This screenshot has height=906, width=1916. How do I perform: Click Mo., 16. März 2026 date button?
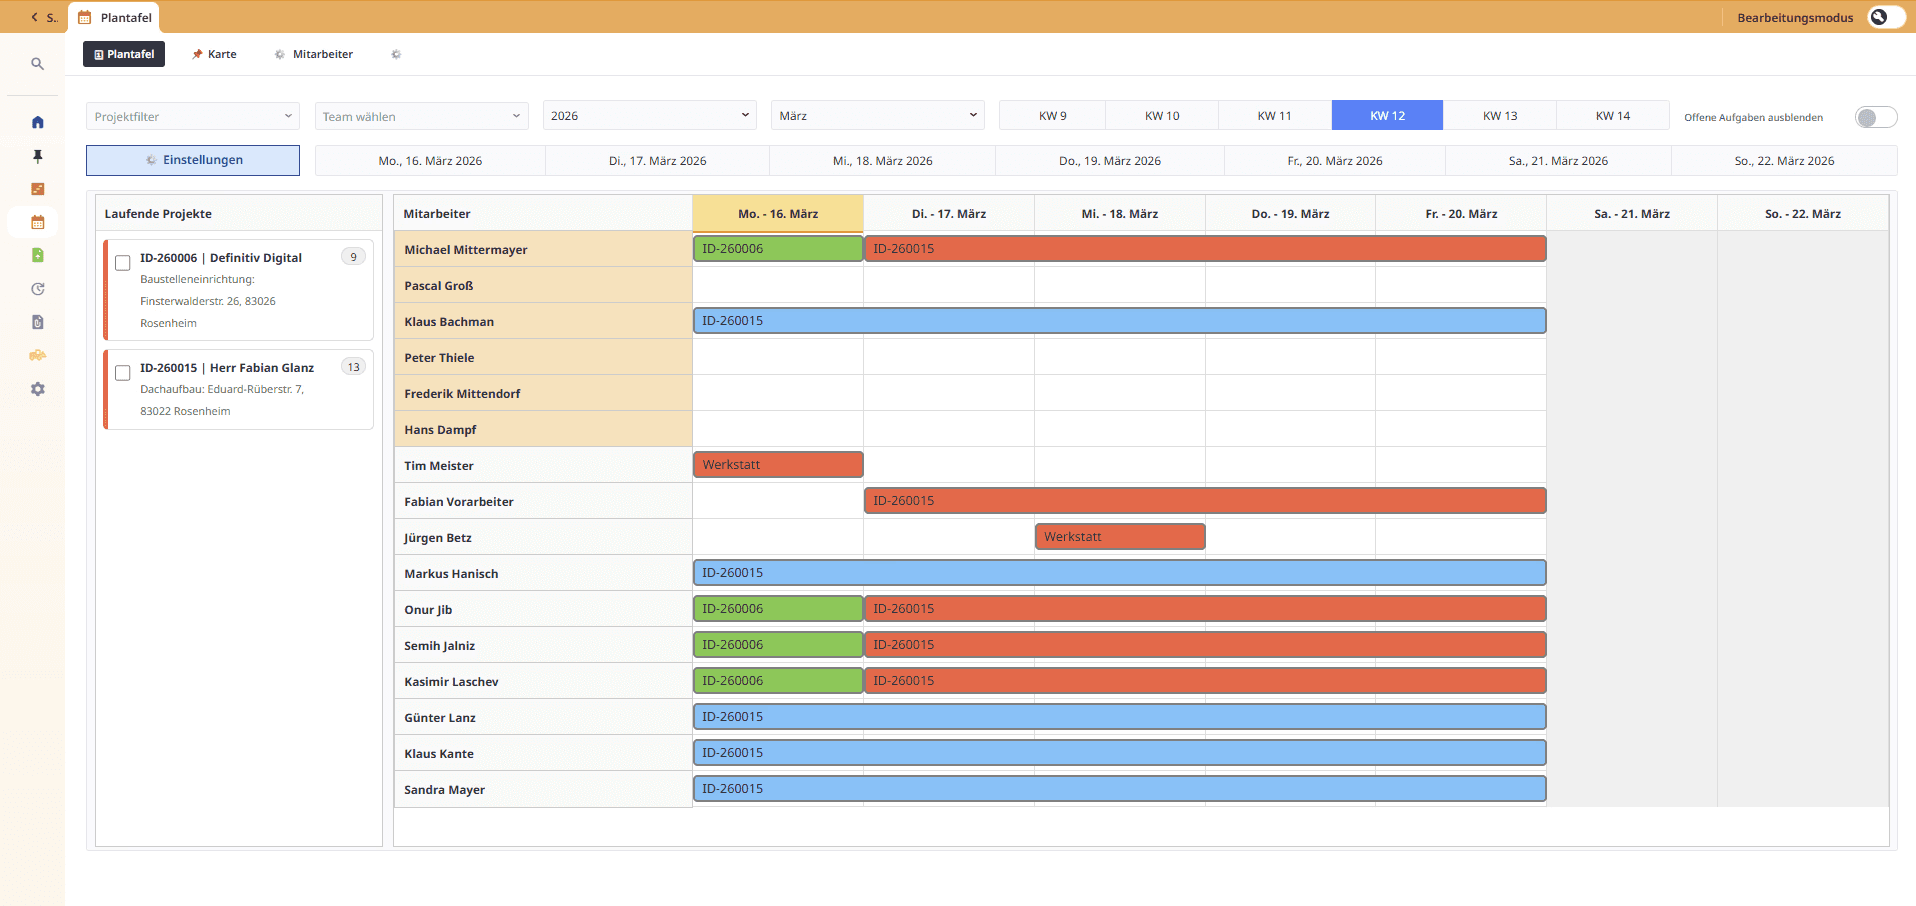tap(430, 160)
